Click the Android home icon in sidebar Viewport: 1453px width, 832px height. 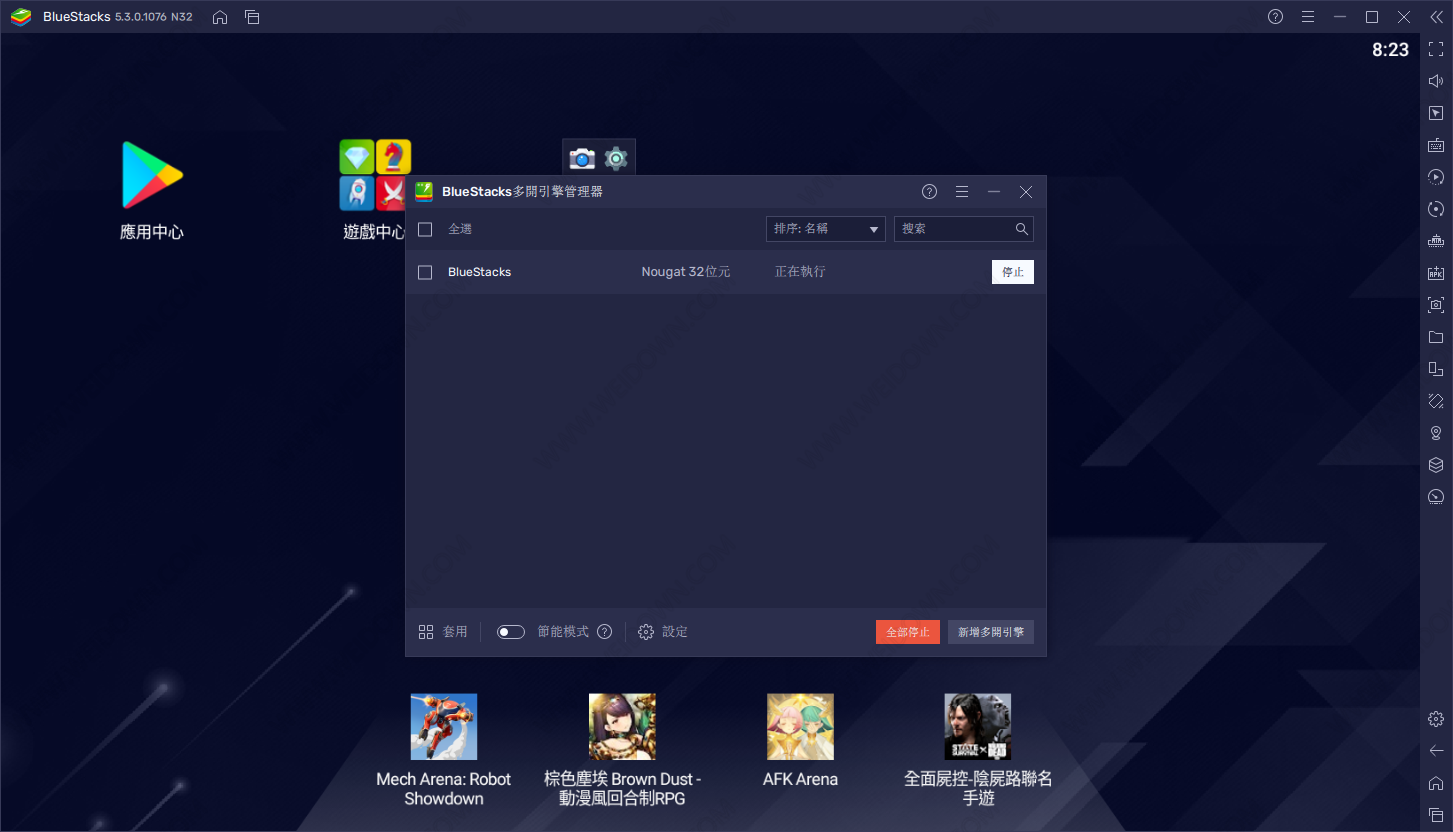coord(1436,783)
